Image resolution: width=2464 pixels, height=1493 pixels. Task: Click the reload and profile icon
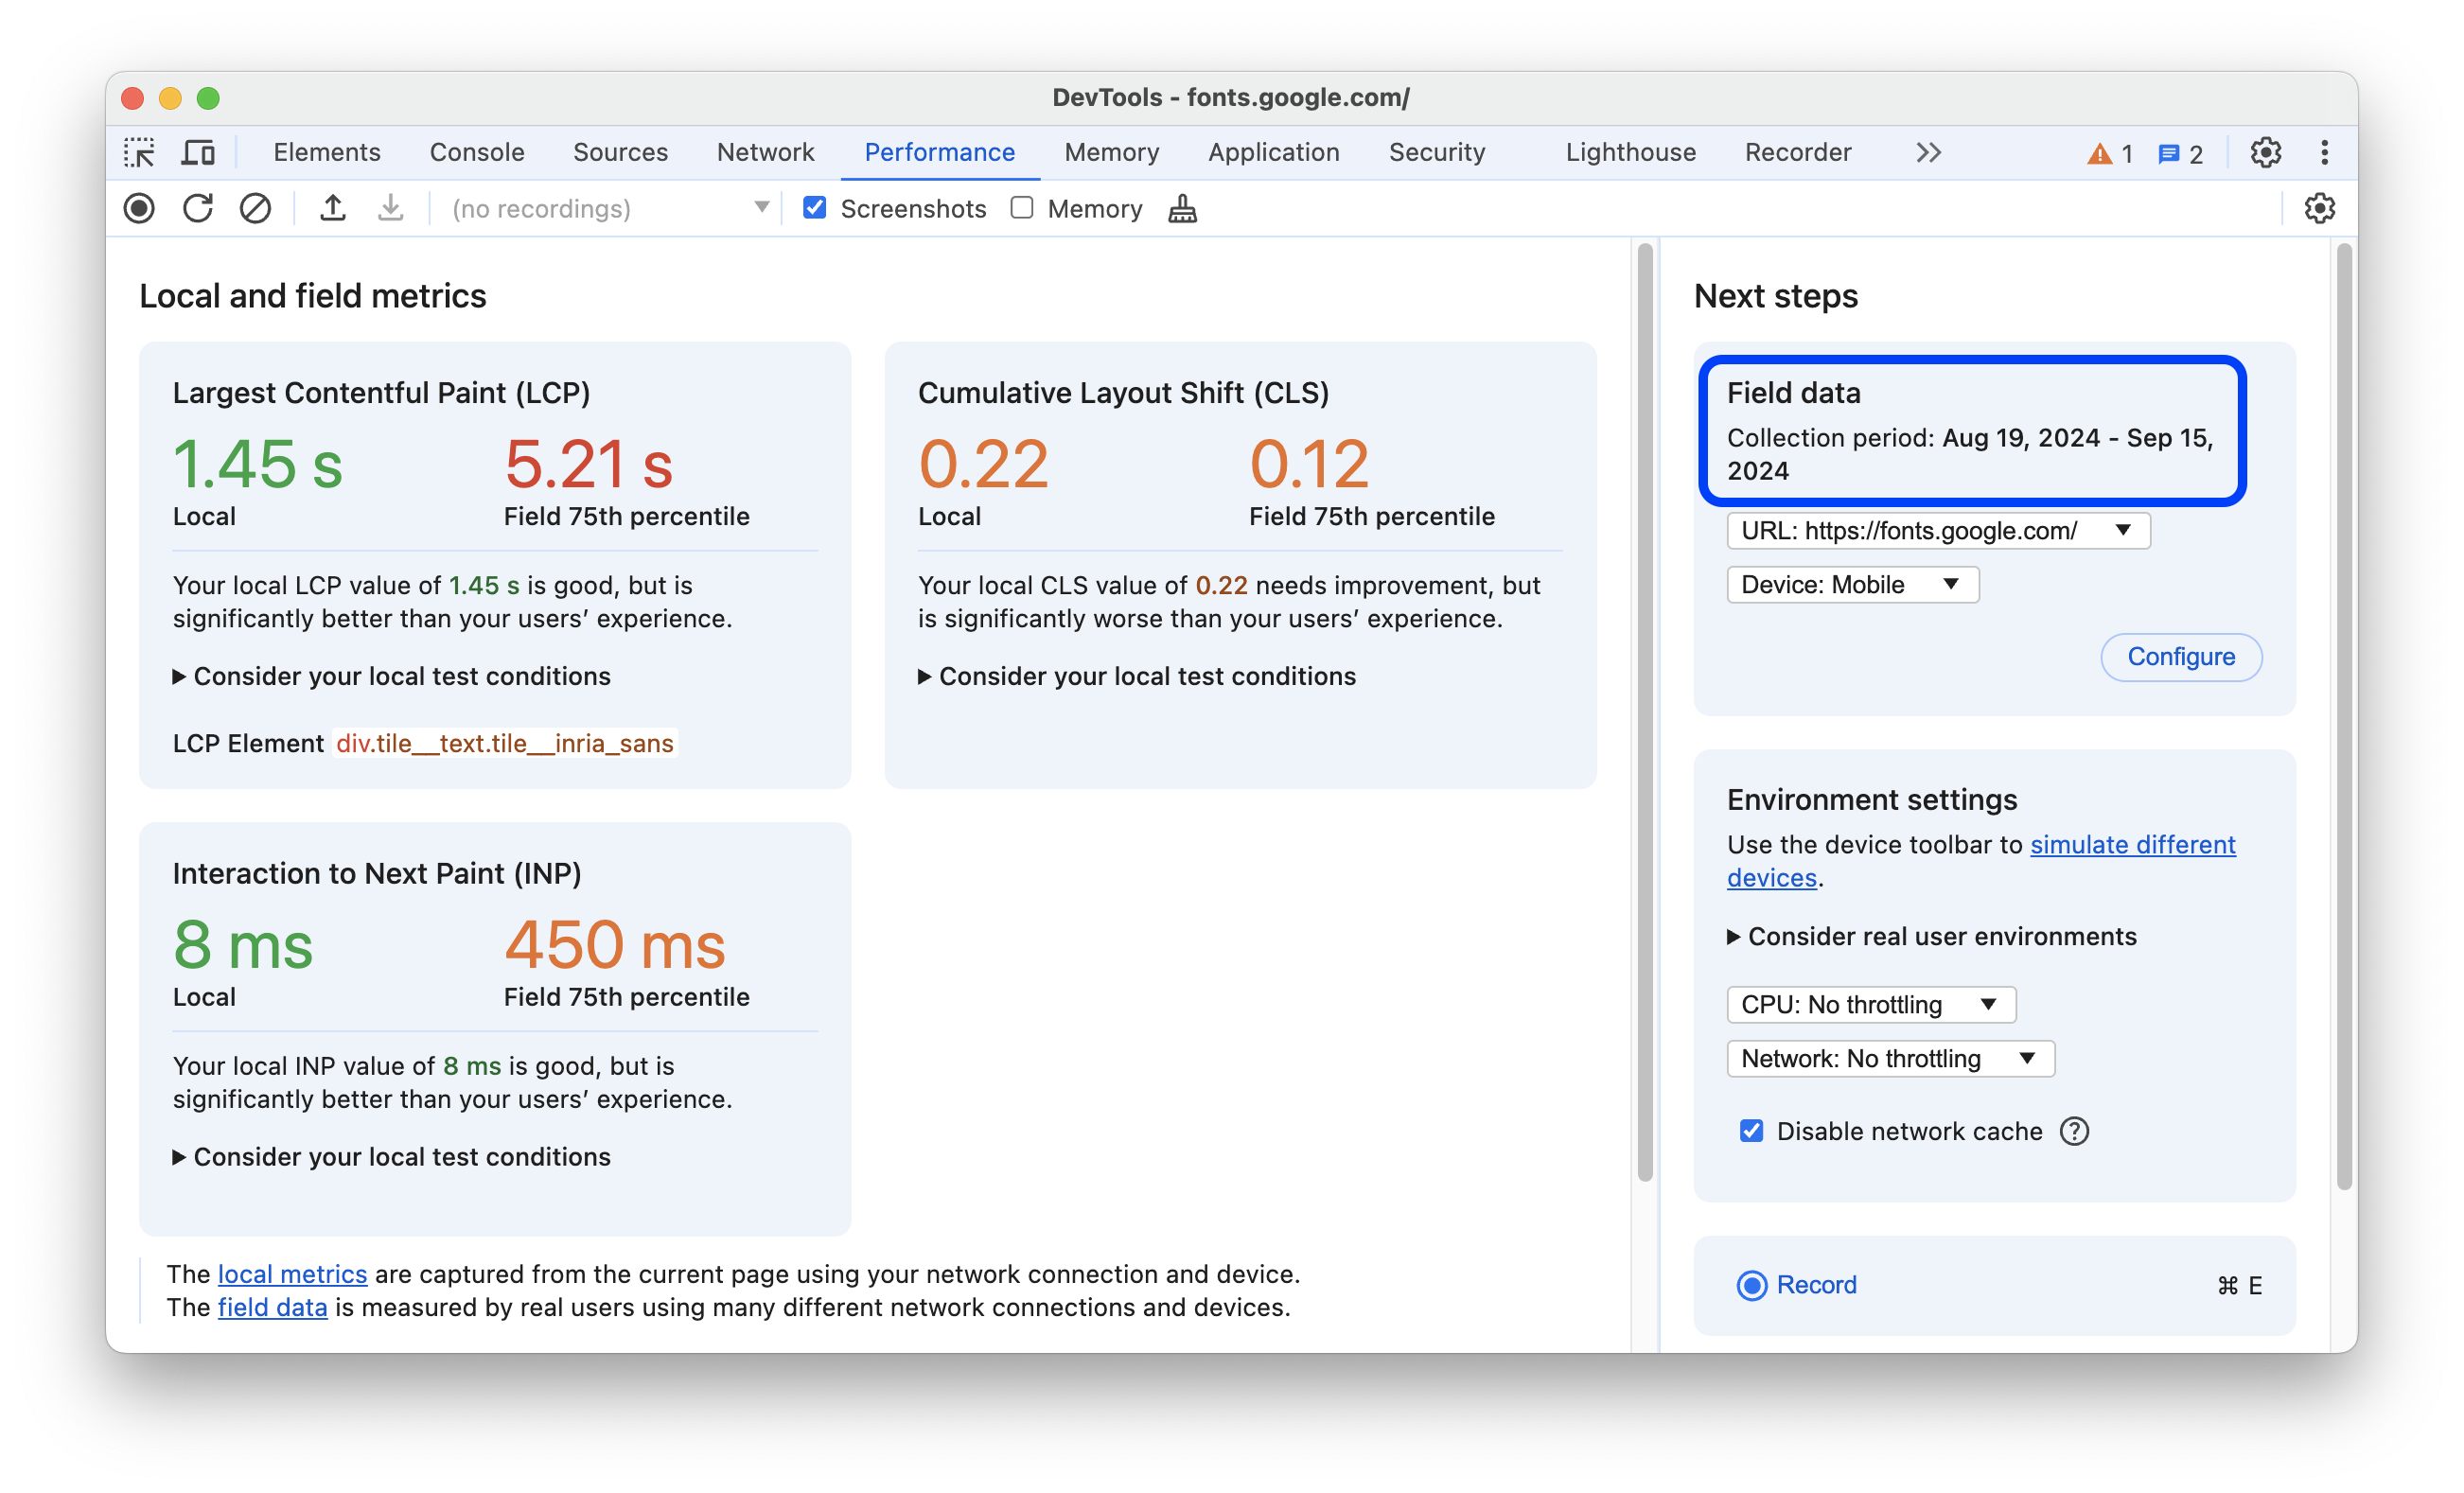pos(195,208)
